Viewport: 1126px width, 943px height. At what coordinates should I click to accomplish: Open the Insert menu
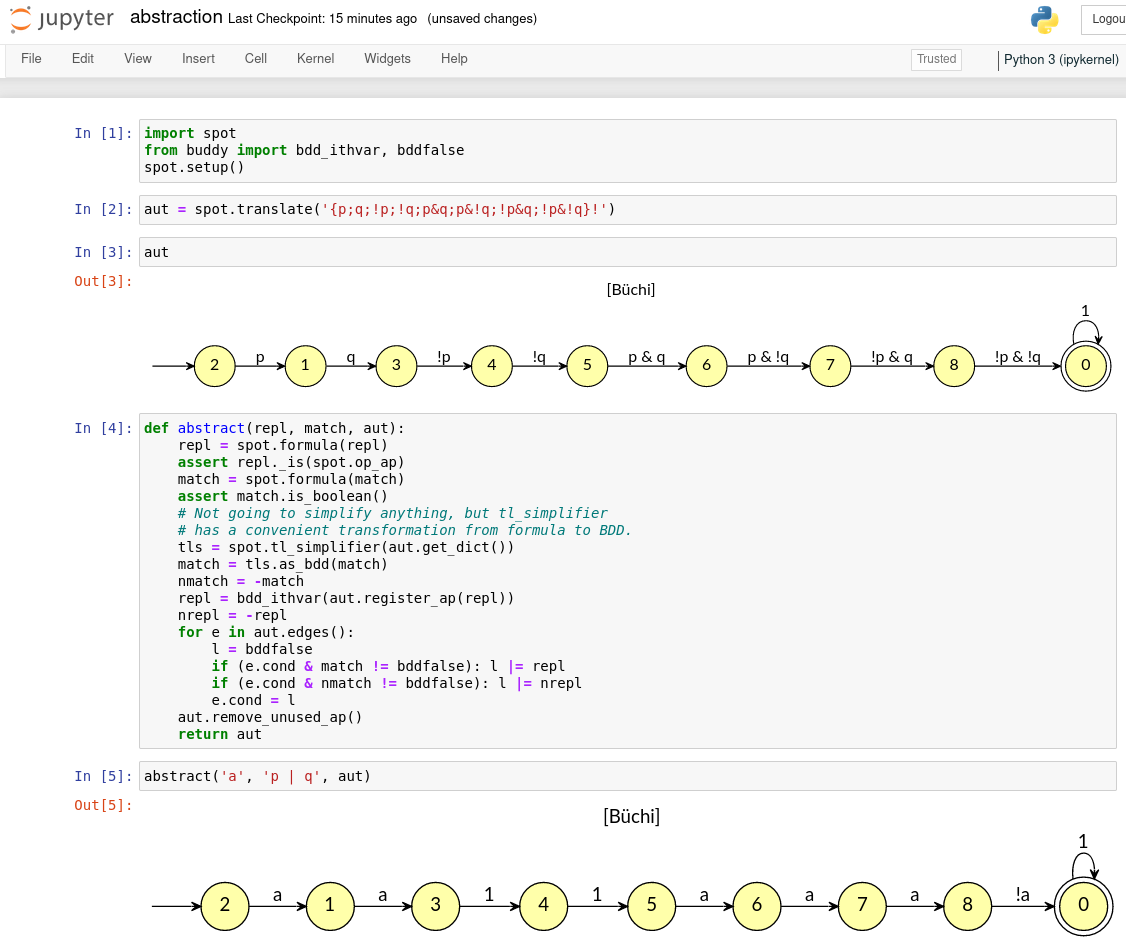(x=198, y=59)
